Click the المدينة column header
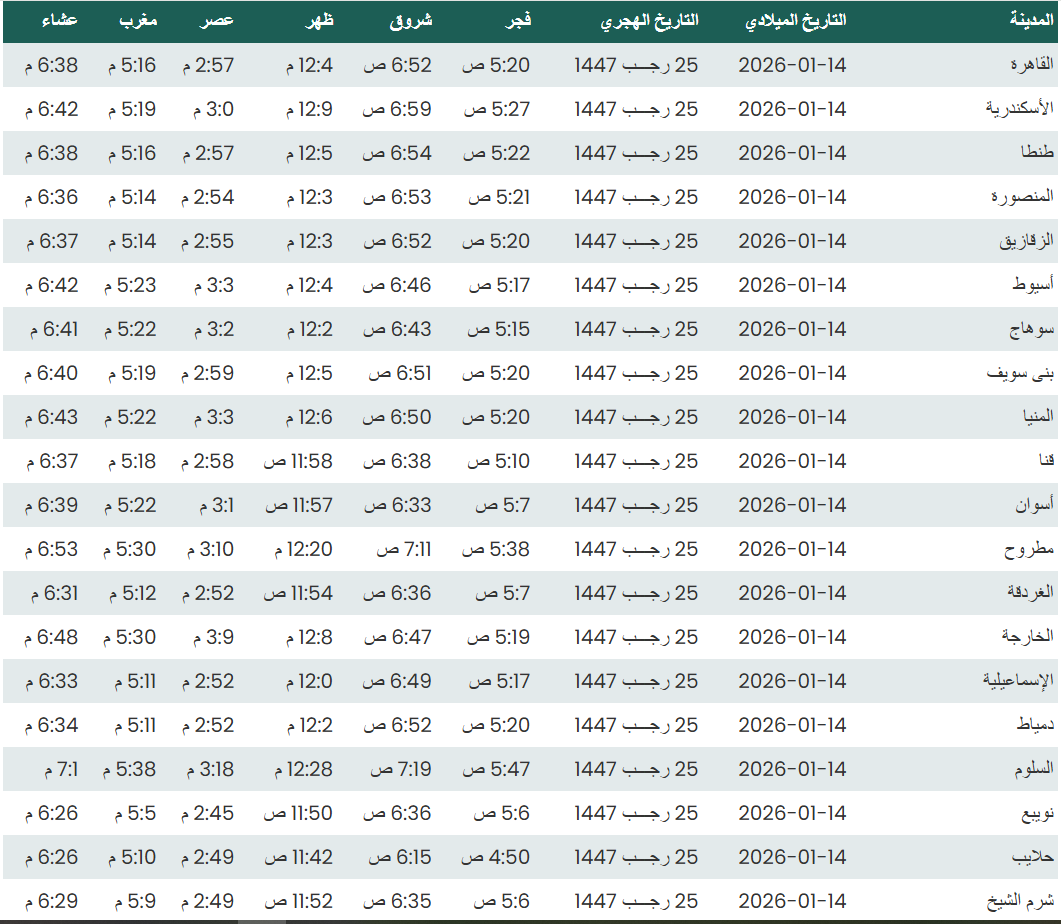The width and height of the screenshot is (1061, 924). [x=1031, y=21]
